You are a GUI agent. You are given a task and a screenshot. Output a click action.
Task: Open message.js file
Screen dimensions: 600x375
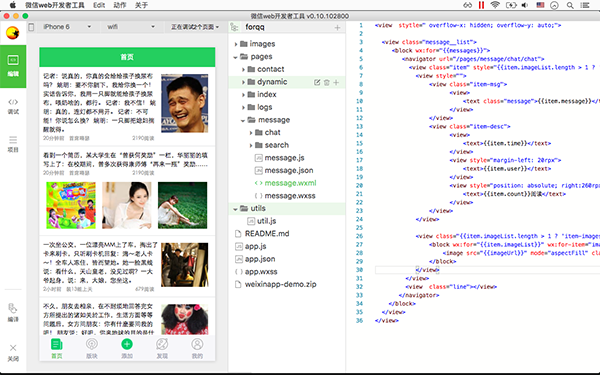[284, 158]
